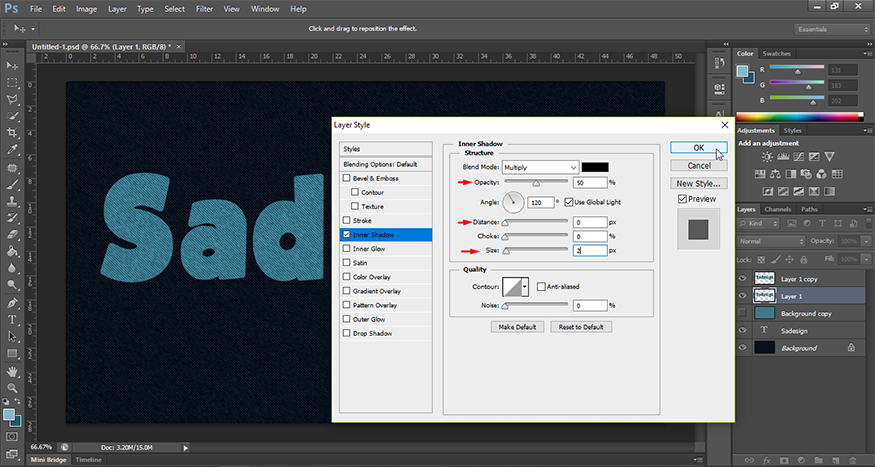
Task: Open the Color panel flyout menu
Action: pos(868,54)
